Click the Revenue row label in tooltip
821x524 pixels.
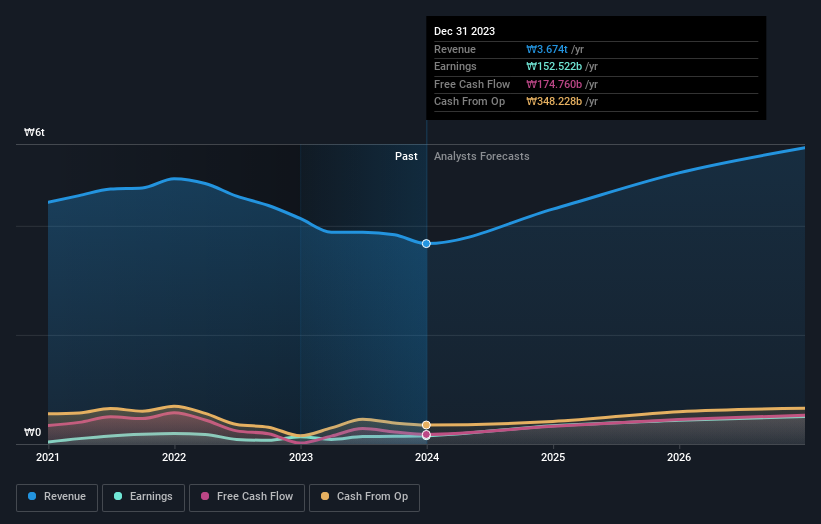455,49
